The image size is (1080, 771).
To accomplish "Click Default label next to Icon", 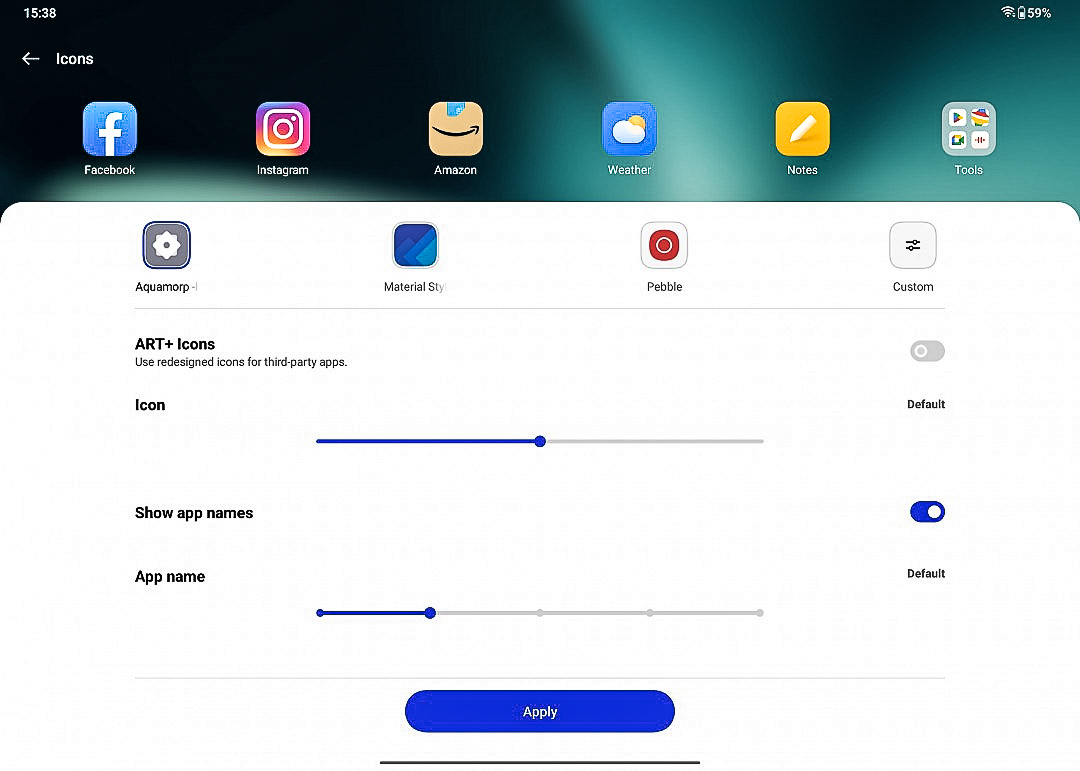I will coord(926,404).
